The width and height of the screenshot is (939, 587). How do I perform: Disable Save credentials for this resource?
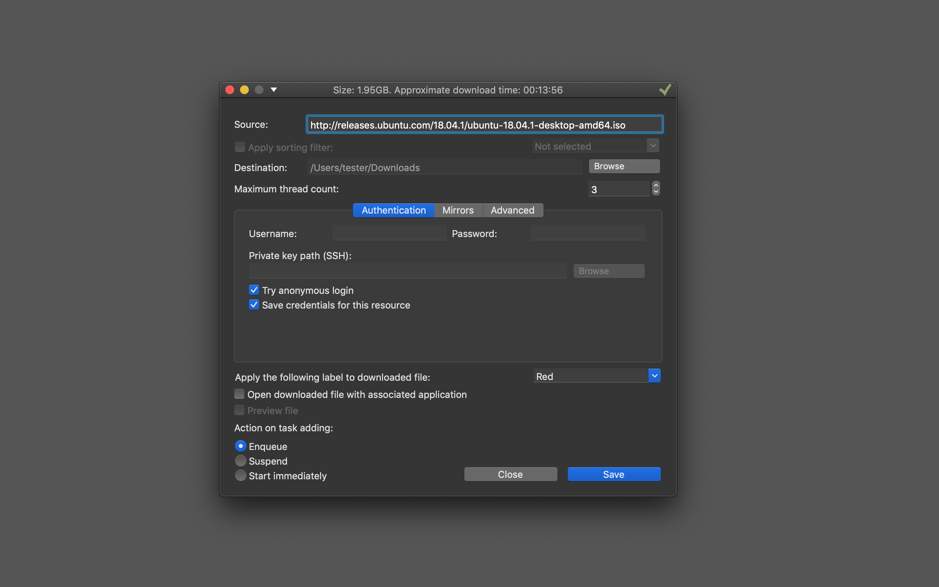pyautogui.click(x=253, y=304)
